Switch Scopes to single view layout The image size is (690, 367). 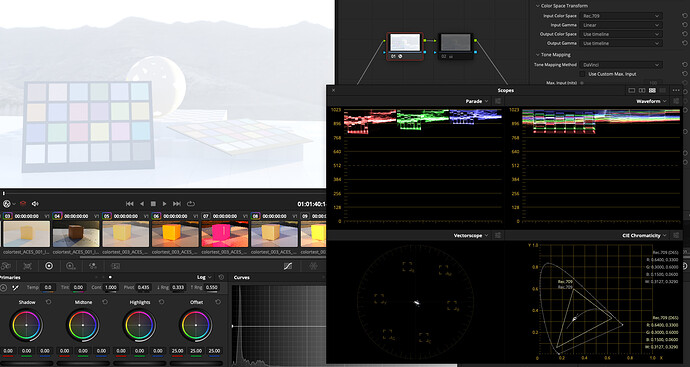coord(631,90)
